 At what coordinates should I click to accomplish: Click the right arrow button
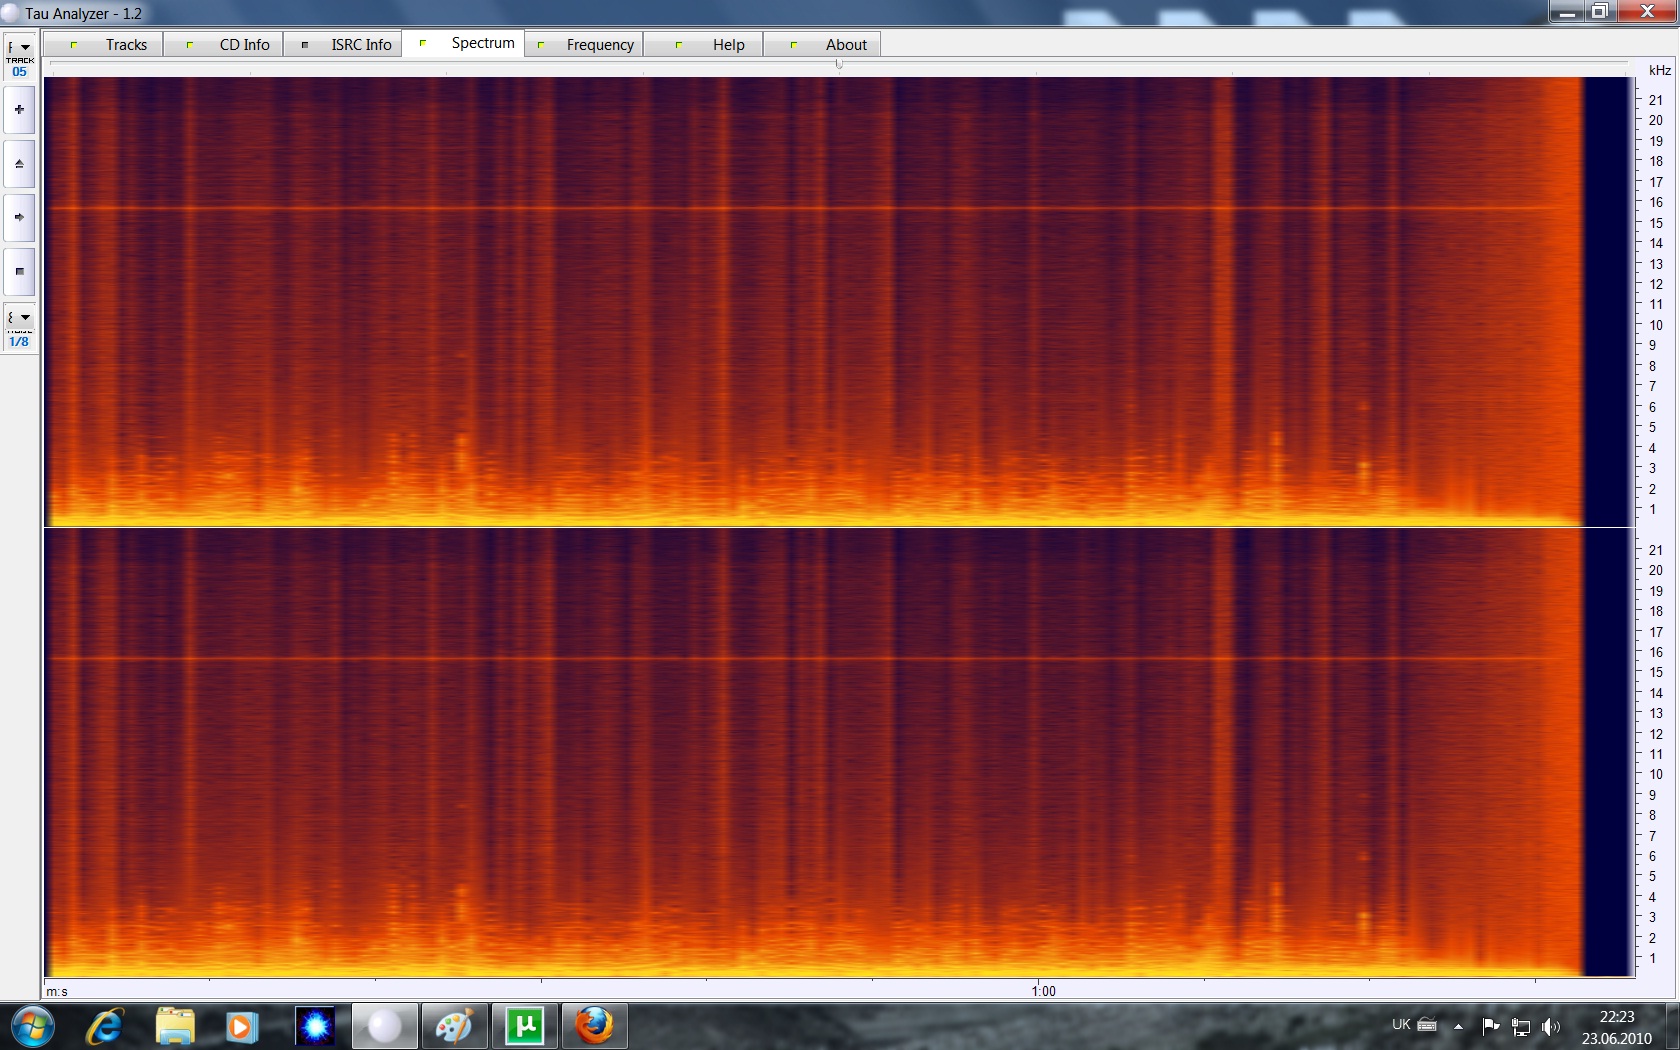click(x=19, y=217)
